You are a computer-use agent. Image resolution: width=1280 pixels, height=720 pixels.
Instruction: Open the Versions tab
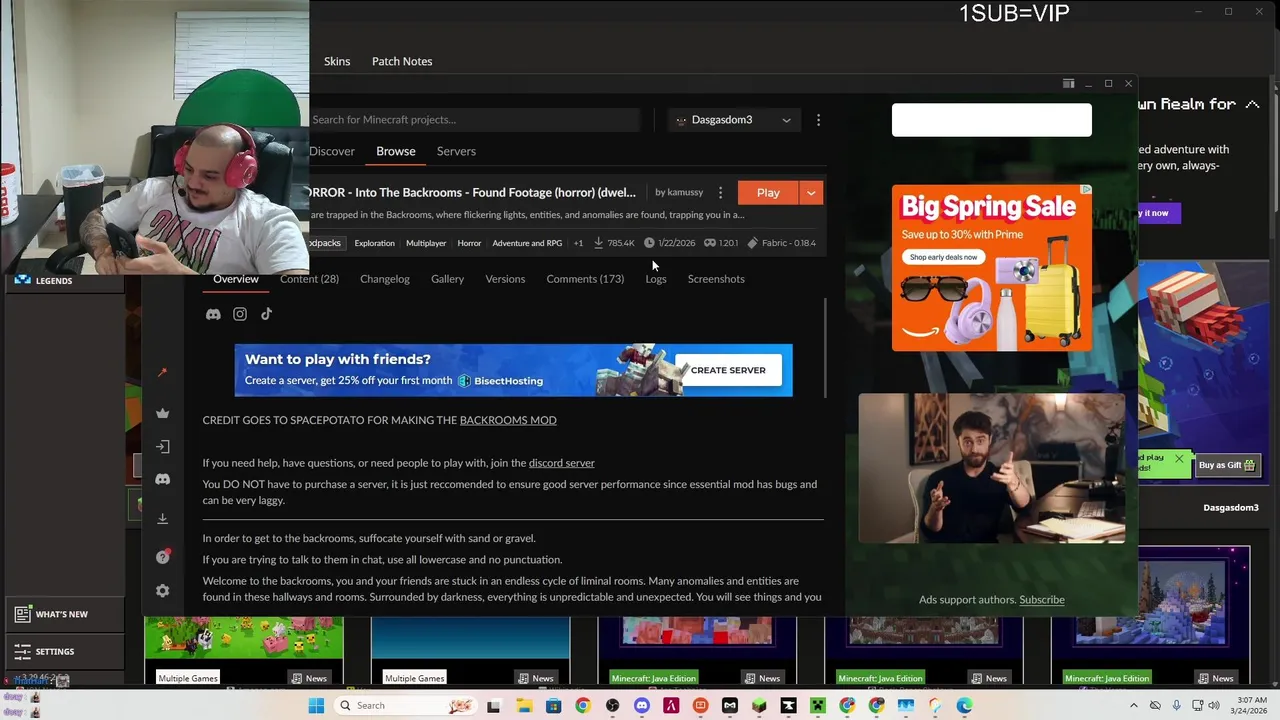(505, 279)
